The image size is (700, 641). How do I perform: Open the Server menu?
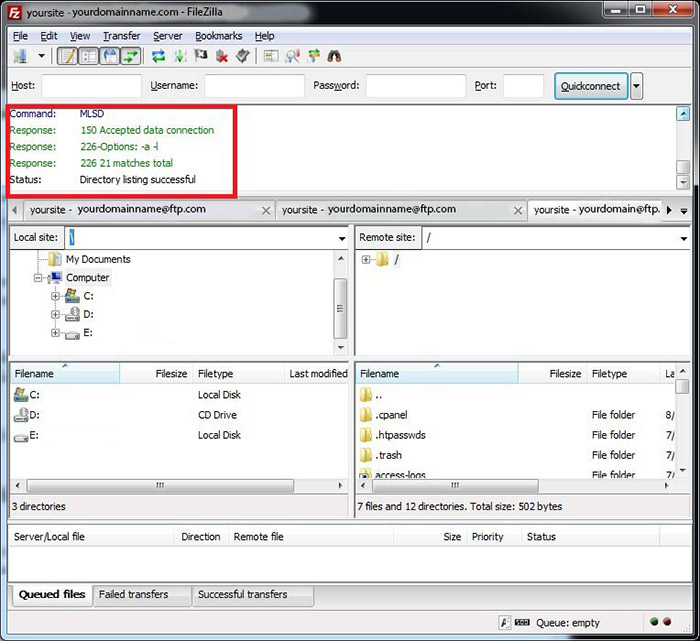[167, 36]
